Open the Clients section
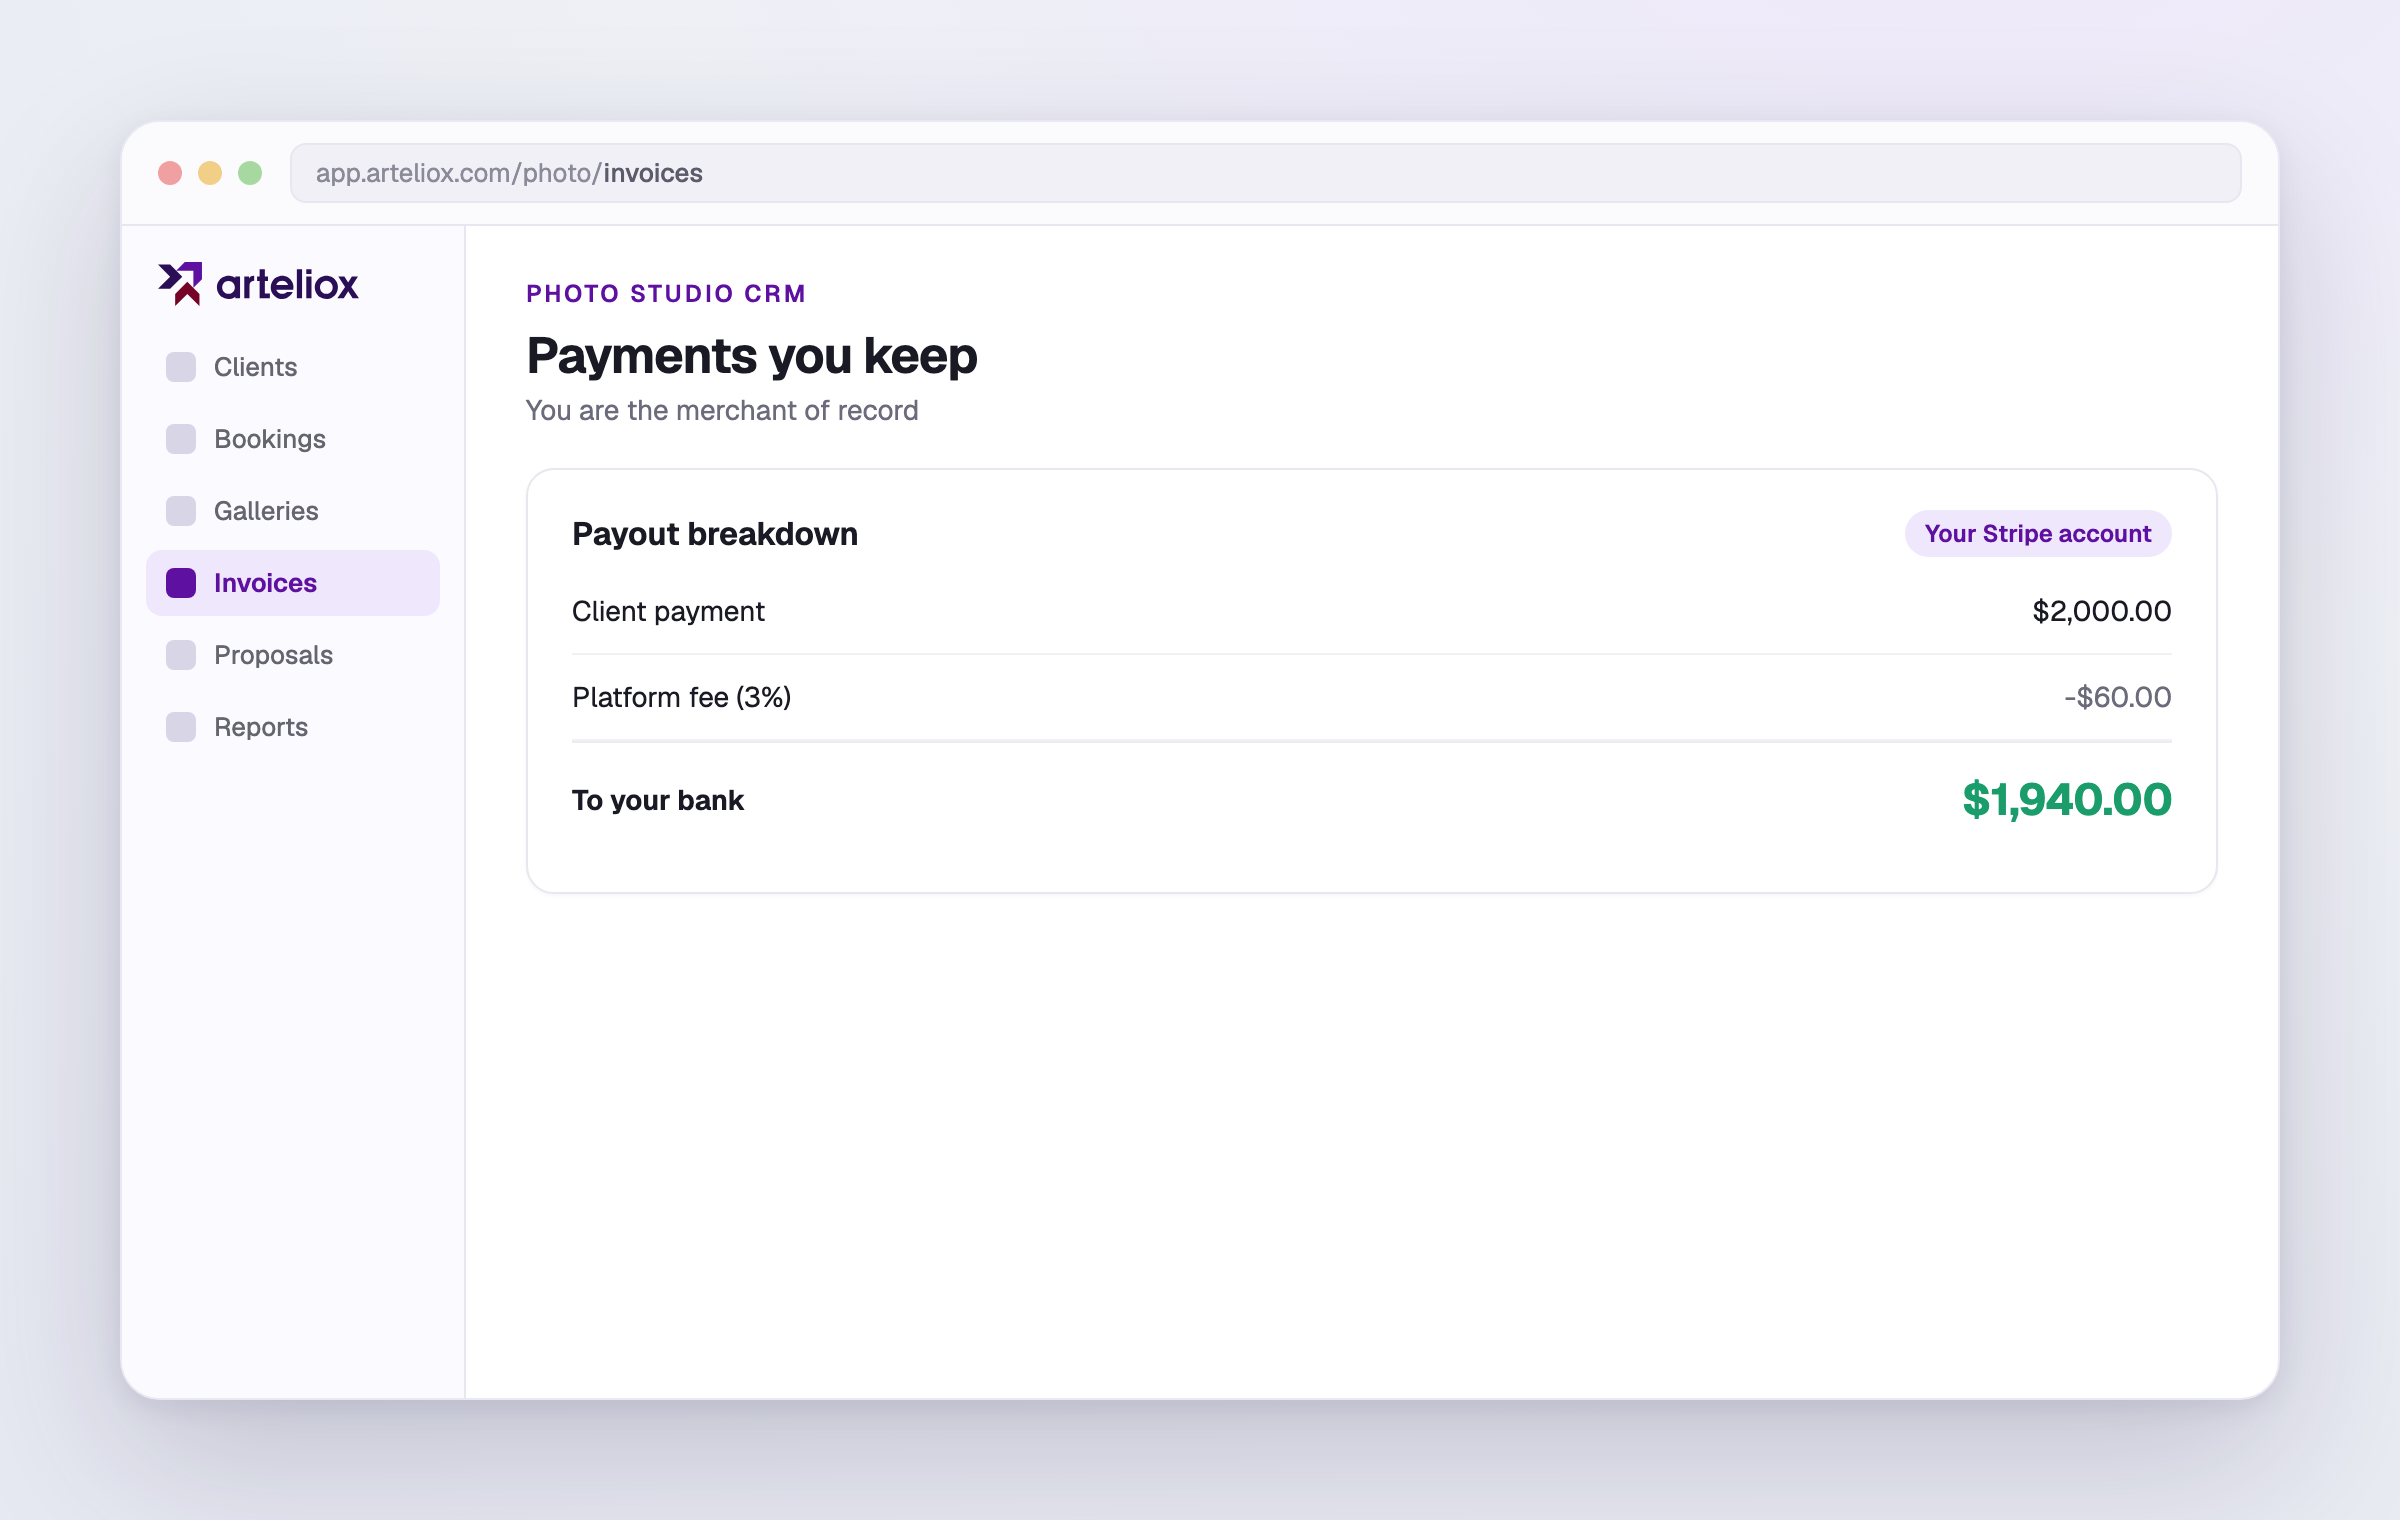Image resolution: width=2400 pixels, height=1520 pixels. click(x=293, y=367)
